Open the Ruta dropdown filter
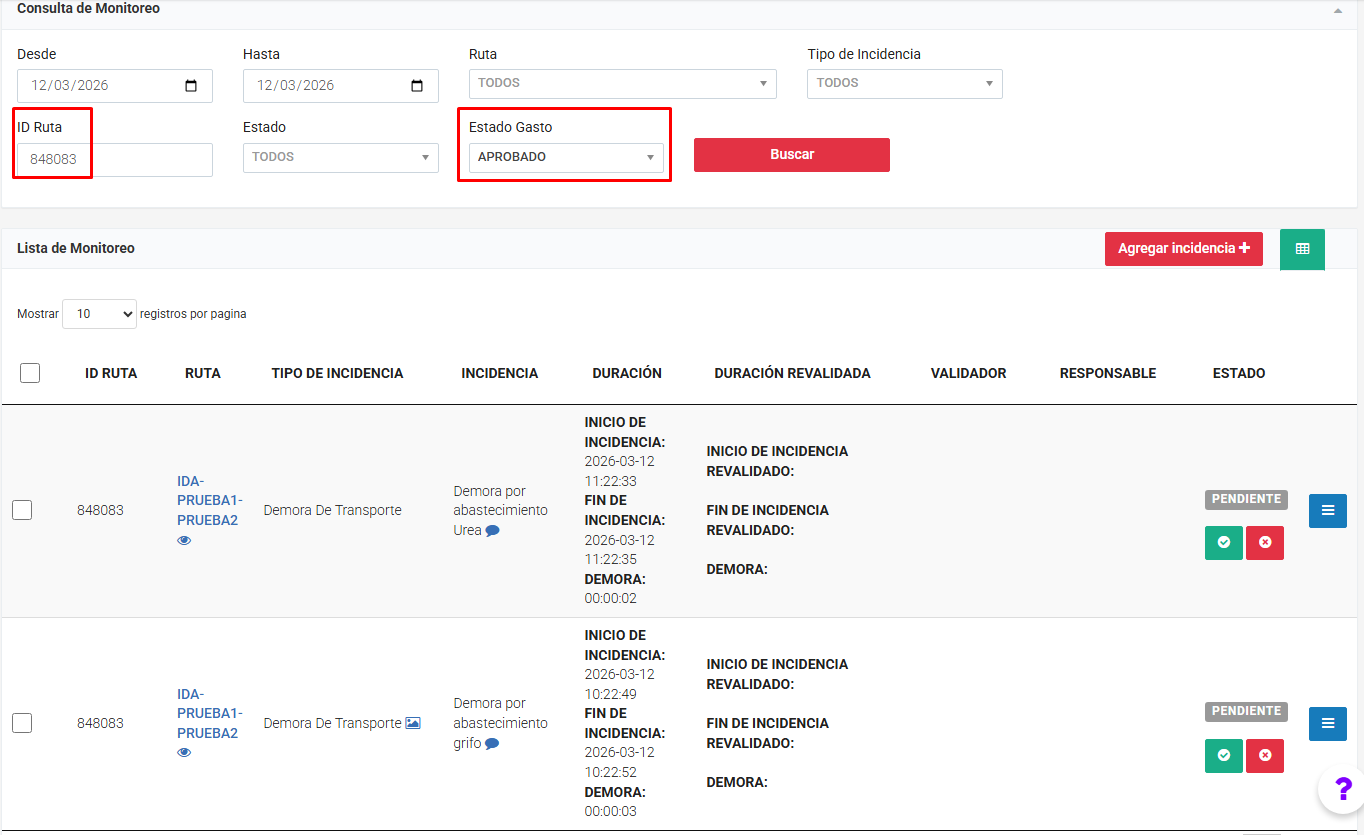The image size is (1364, 835). pyautogui.click(x=622, y=84)
